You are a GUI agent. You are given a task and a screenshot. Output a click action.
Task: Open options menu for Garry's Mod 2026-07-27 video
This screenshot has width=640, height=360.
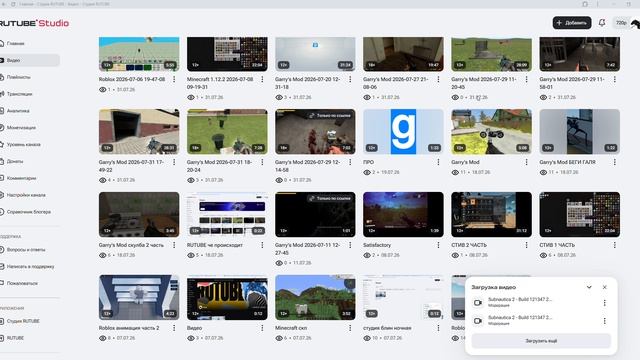pyautogui.click(x=438, y=79)
